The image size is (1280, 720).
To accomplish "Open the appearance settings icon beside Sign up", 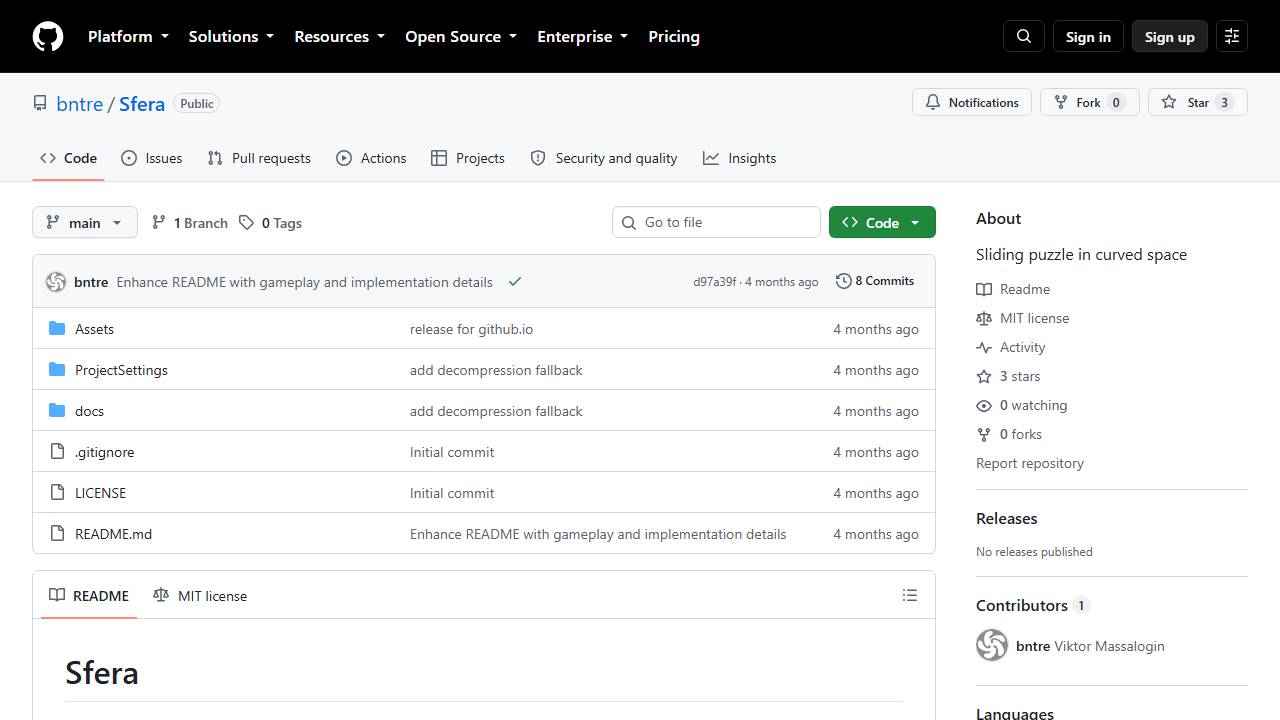I will (x=1232, y=36).
